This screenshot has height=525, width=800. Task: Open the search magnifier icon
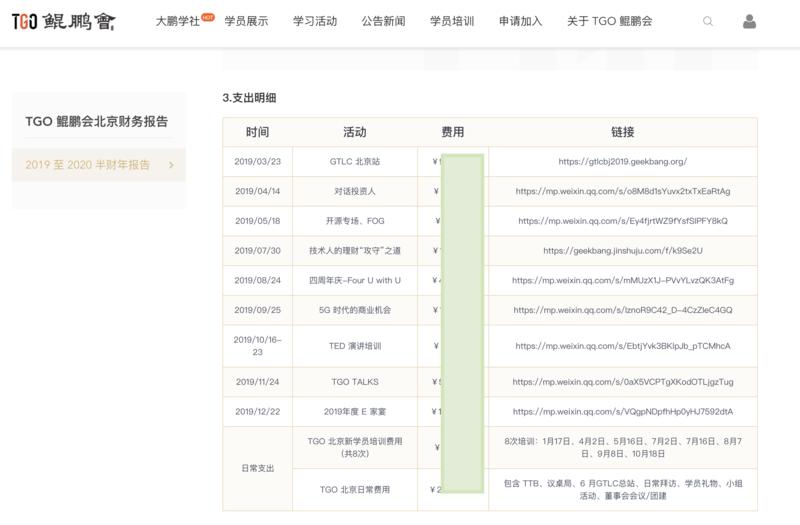[708, 21]
